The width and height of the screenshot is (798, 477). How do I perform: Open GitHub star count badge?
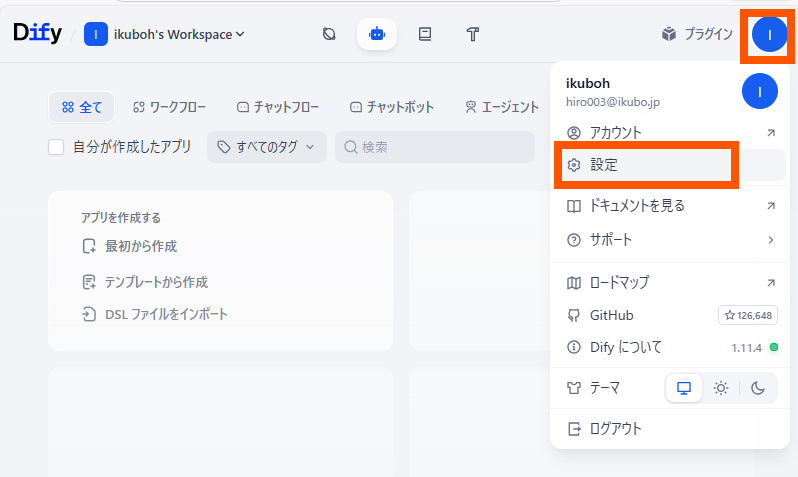pyautogui.click(x=747, y=315)
